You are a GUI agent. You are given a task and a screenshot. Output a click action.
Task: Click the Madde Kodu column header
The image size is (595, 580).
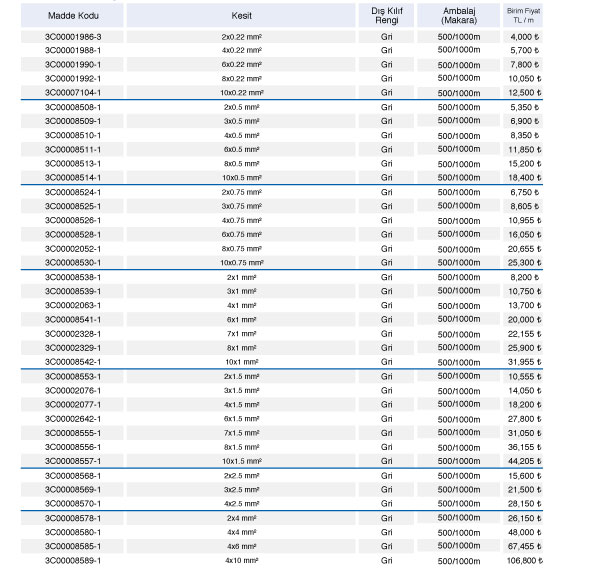coord(73,16)
